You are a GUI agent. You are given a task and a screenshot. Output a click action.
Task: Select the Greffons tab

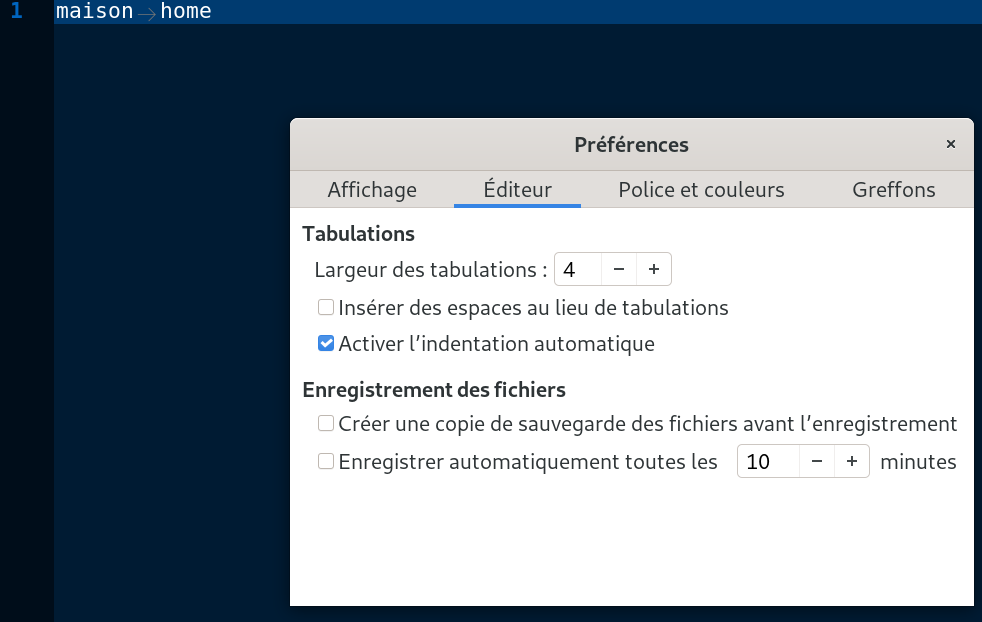(x=893, y=189)
